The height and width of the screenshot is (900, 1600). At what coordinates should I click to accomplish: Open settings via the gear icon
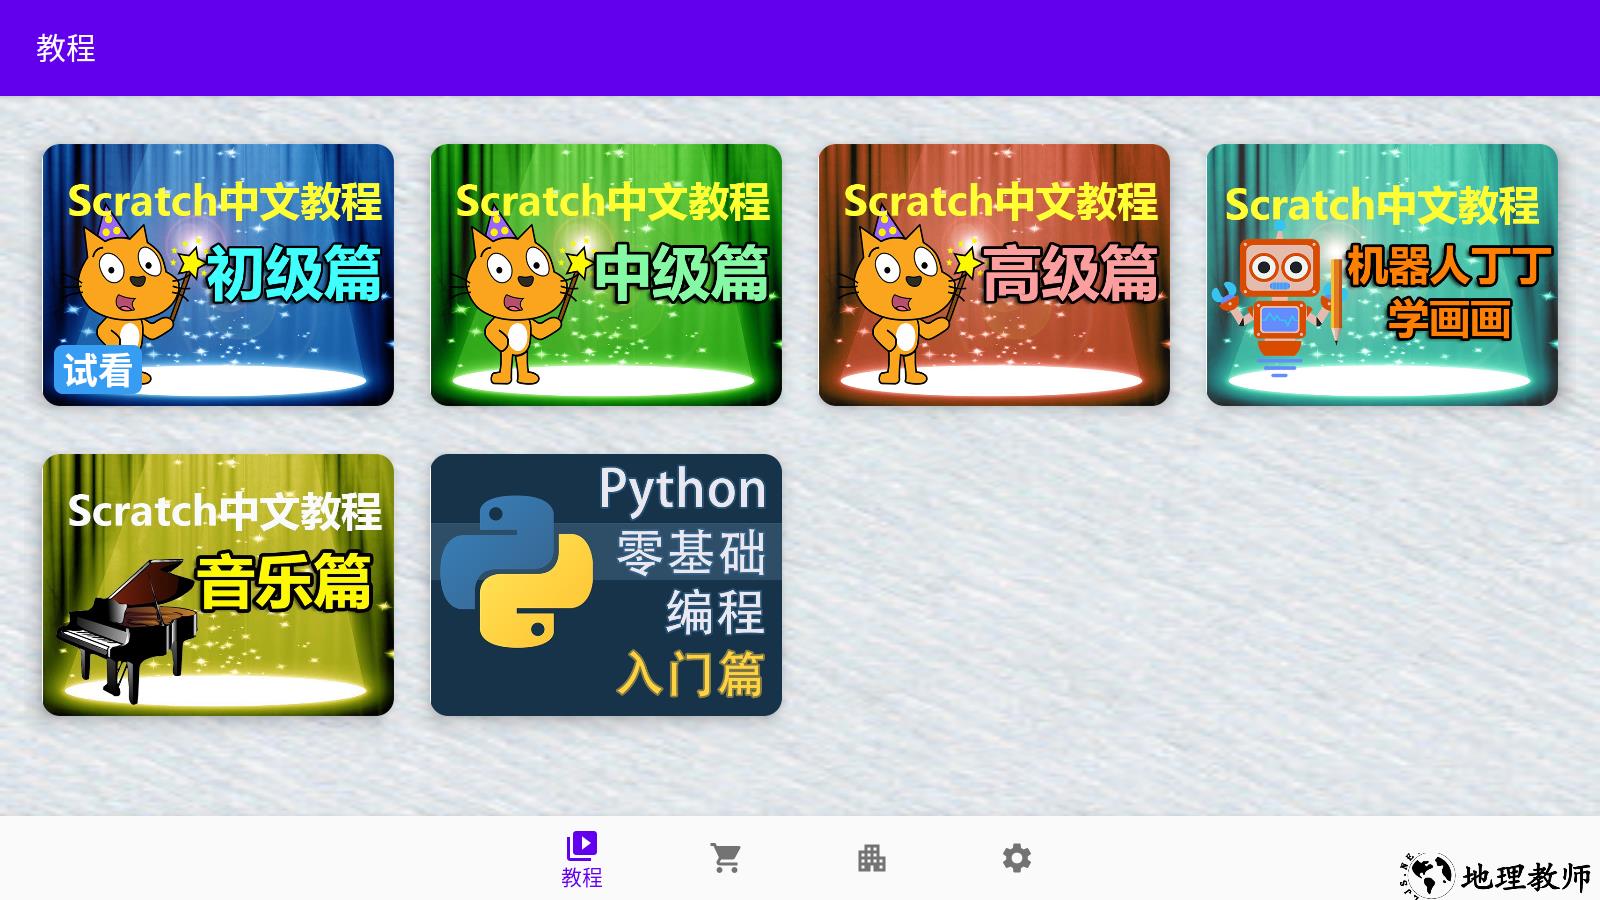1016,858
